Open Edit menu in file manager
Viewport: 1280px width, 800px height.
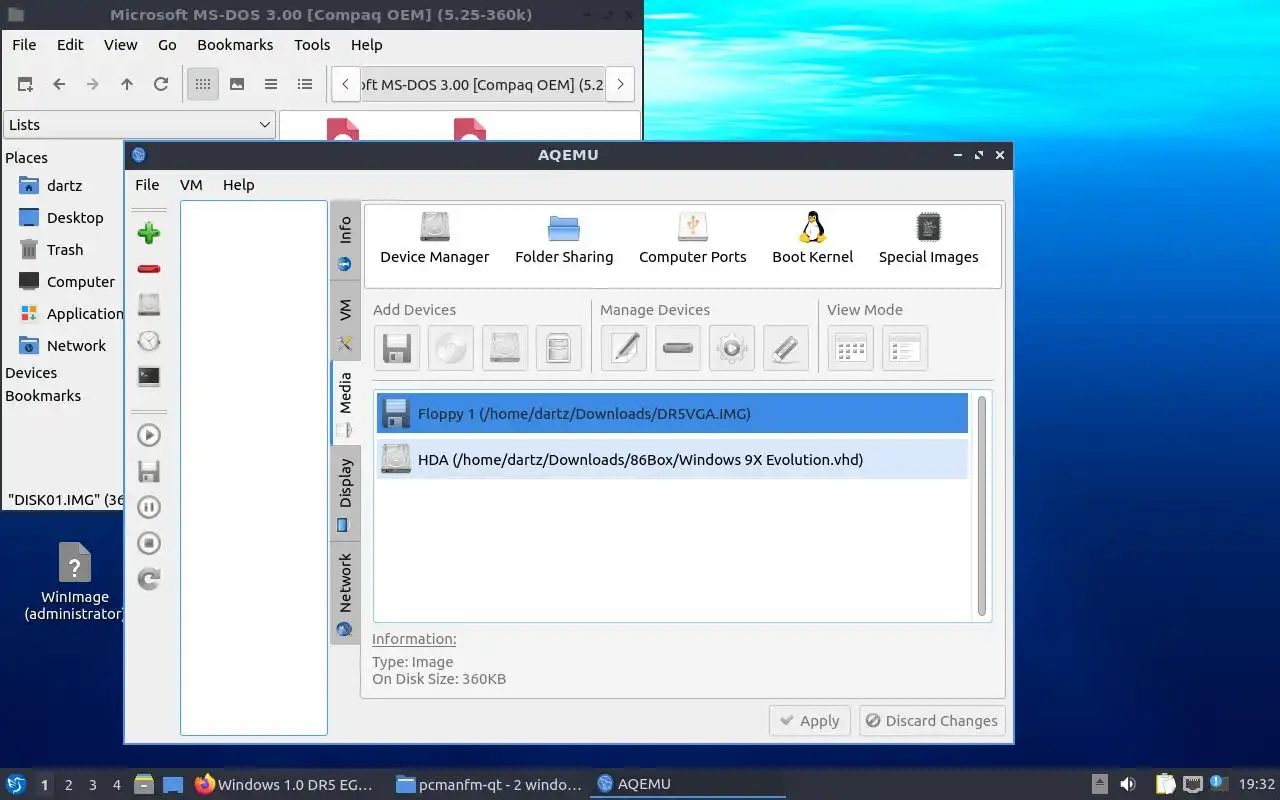(x=70, y=45)
